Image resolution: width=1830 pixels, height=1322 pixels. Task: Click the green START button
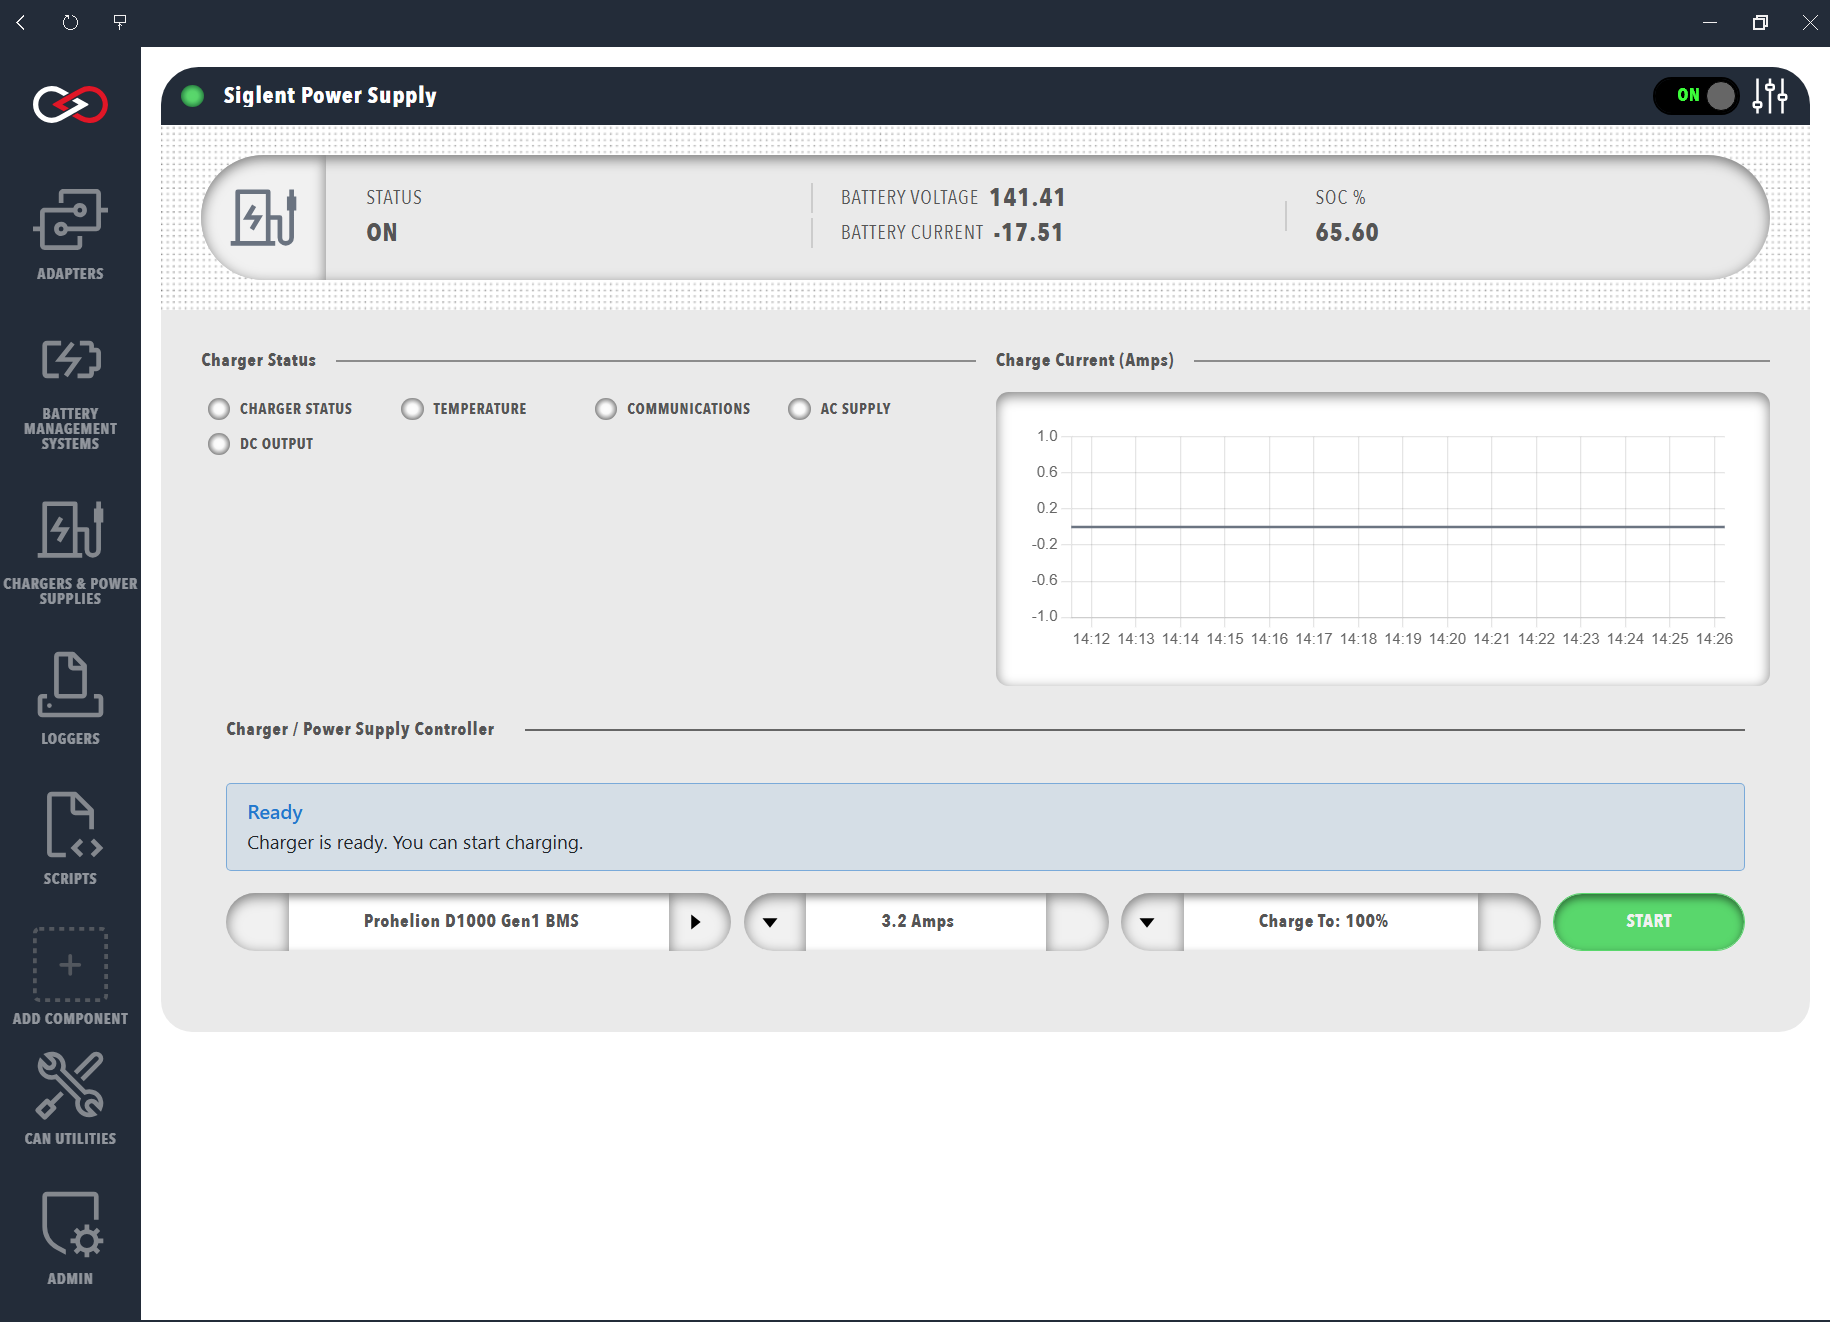1649,922
